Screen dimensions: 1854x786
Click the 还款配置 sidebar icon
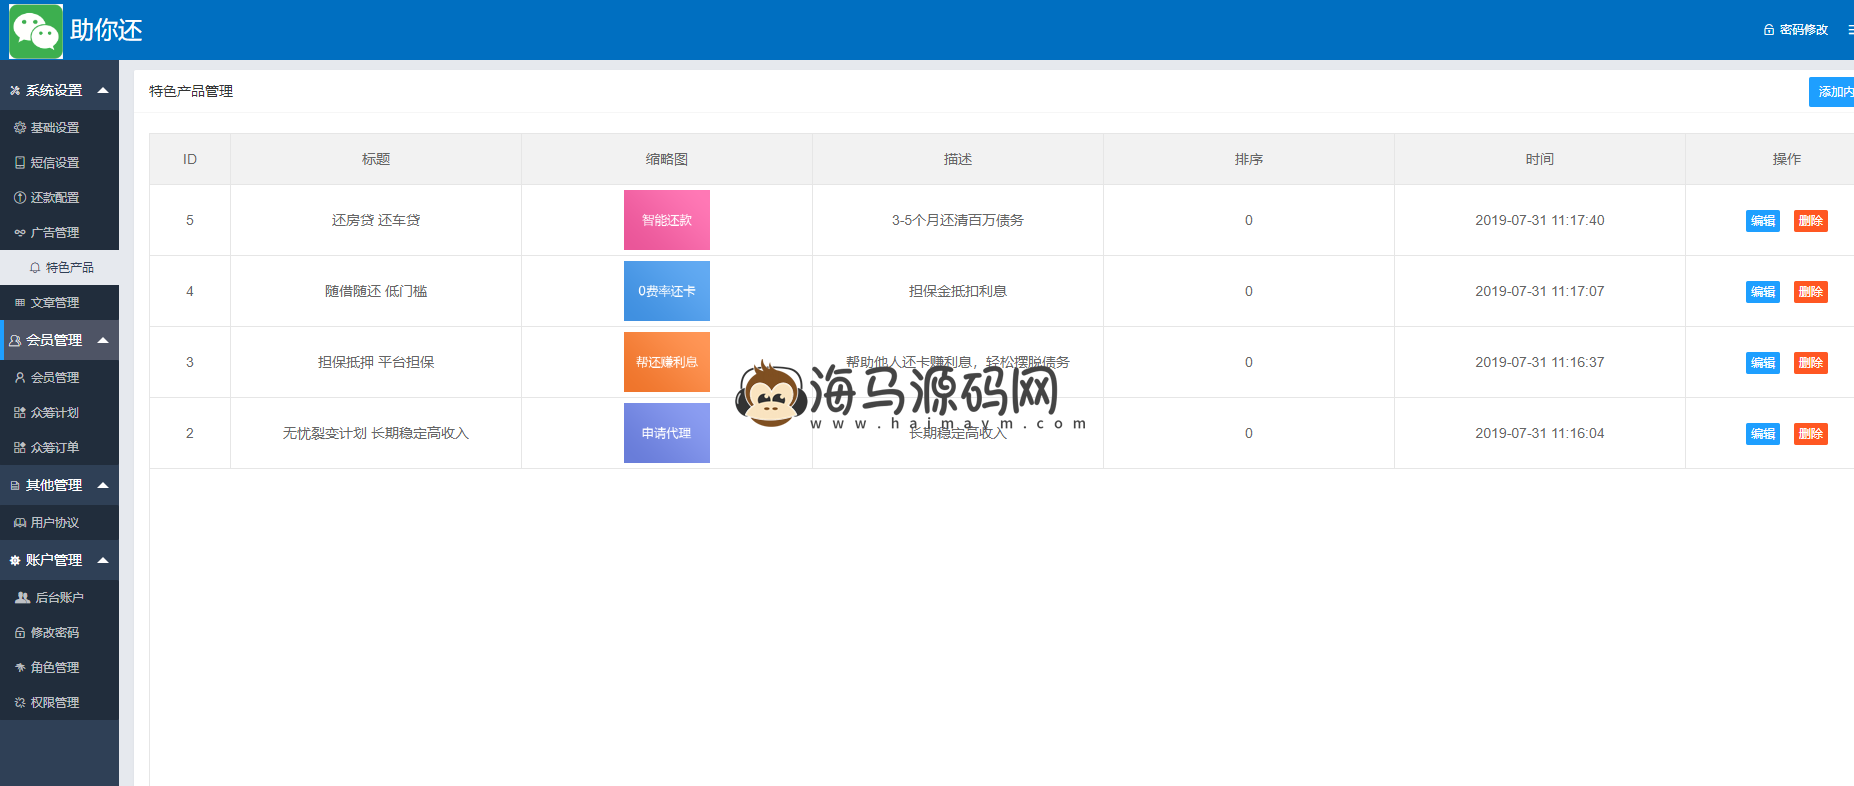click(x=20, y=198)
